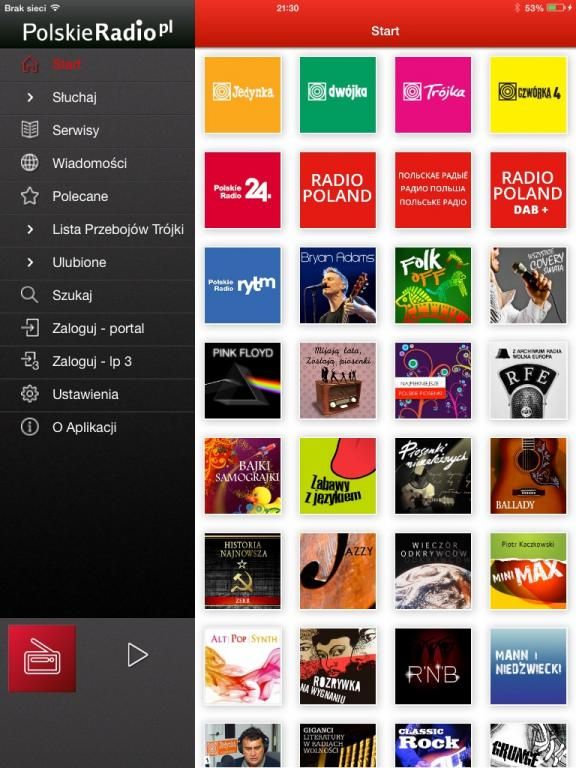Select the Folk Off channel thumbnail
Image resolution: width=576 pixels, height=768 pixels.
click(x=433, y=285)
